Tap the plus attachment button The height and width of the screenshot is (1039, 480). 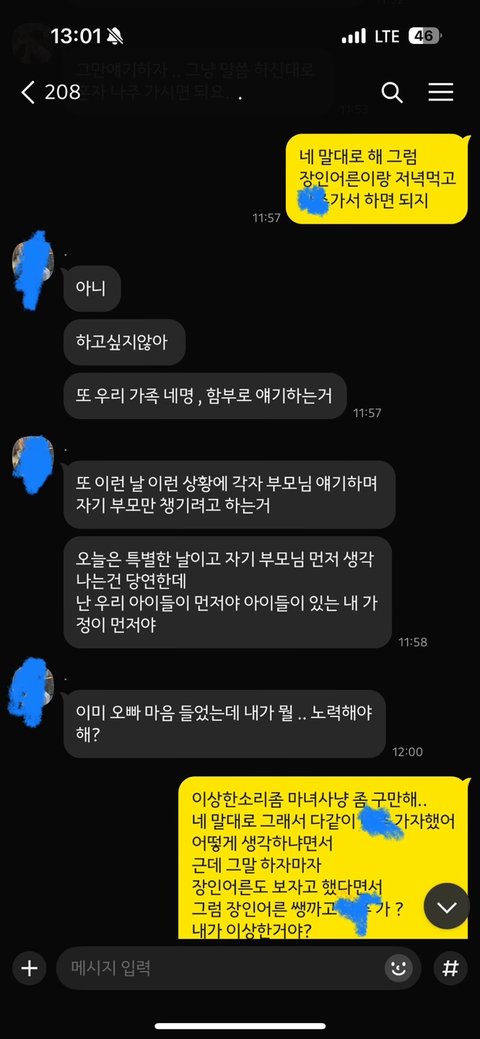pos(29,968)
